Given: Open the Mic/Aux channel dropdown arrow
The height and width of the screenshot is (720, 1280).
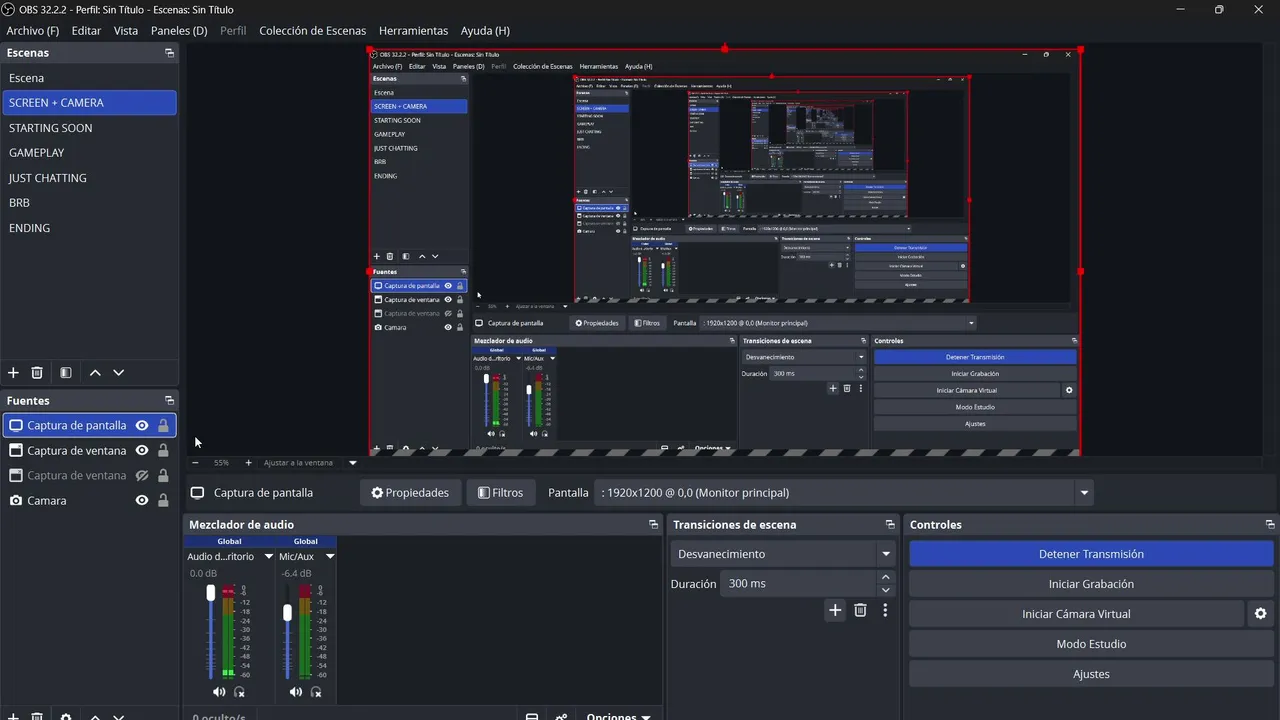Looking at the screenshot, I should tap(330, 557).
